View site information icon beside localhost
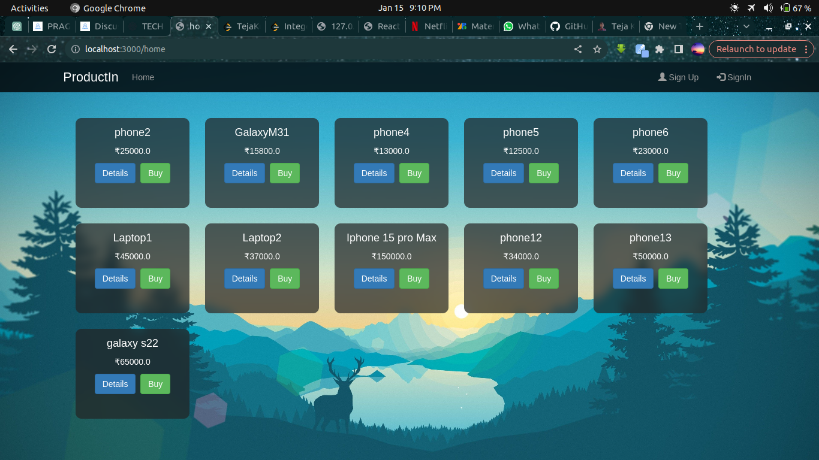Screen dimensions: 819x460 [75, 49]
